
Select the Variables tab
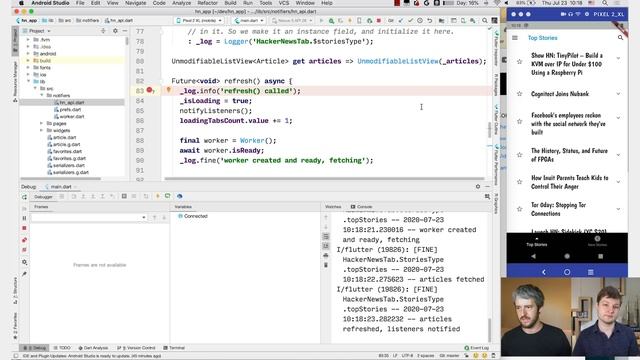pos(183,207)
